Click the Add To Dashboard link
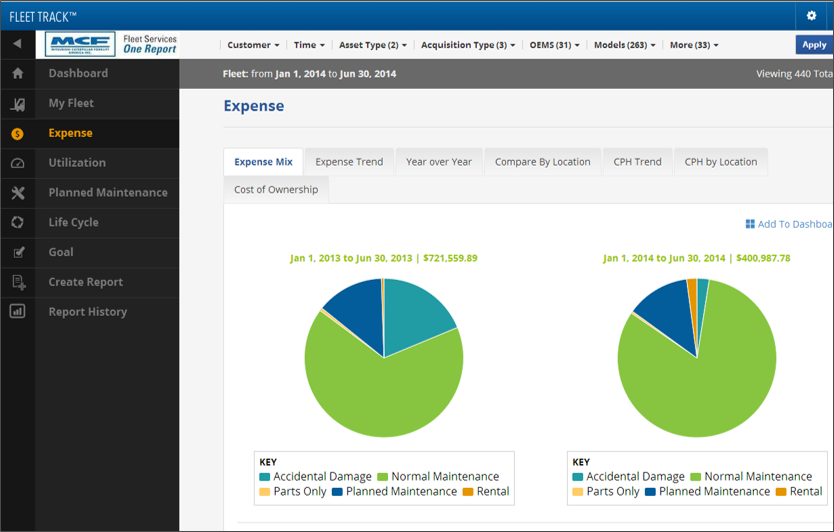Viewport: 834px width, 532px height. pyautogui.click(x=788, y=224)
